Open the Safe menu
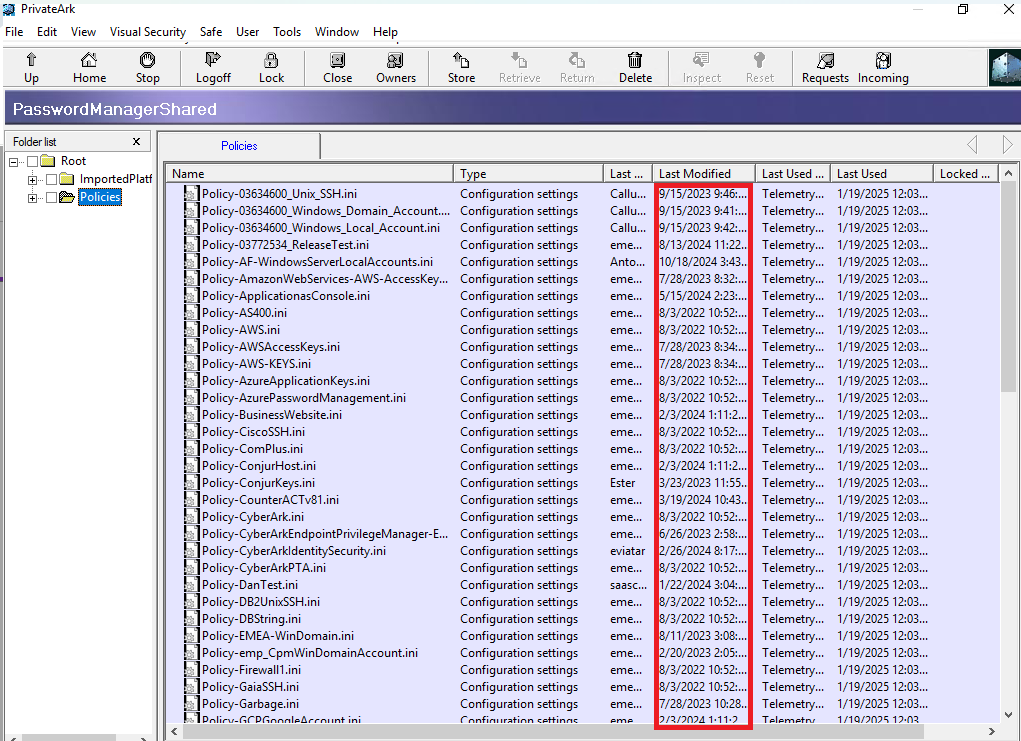The image size is (1021, 741). [210, 31]
